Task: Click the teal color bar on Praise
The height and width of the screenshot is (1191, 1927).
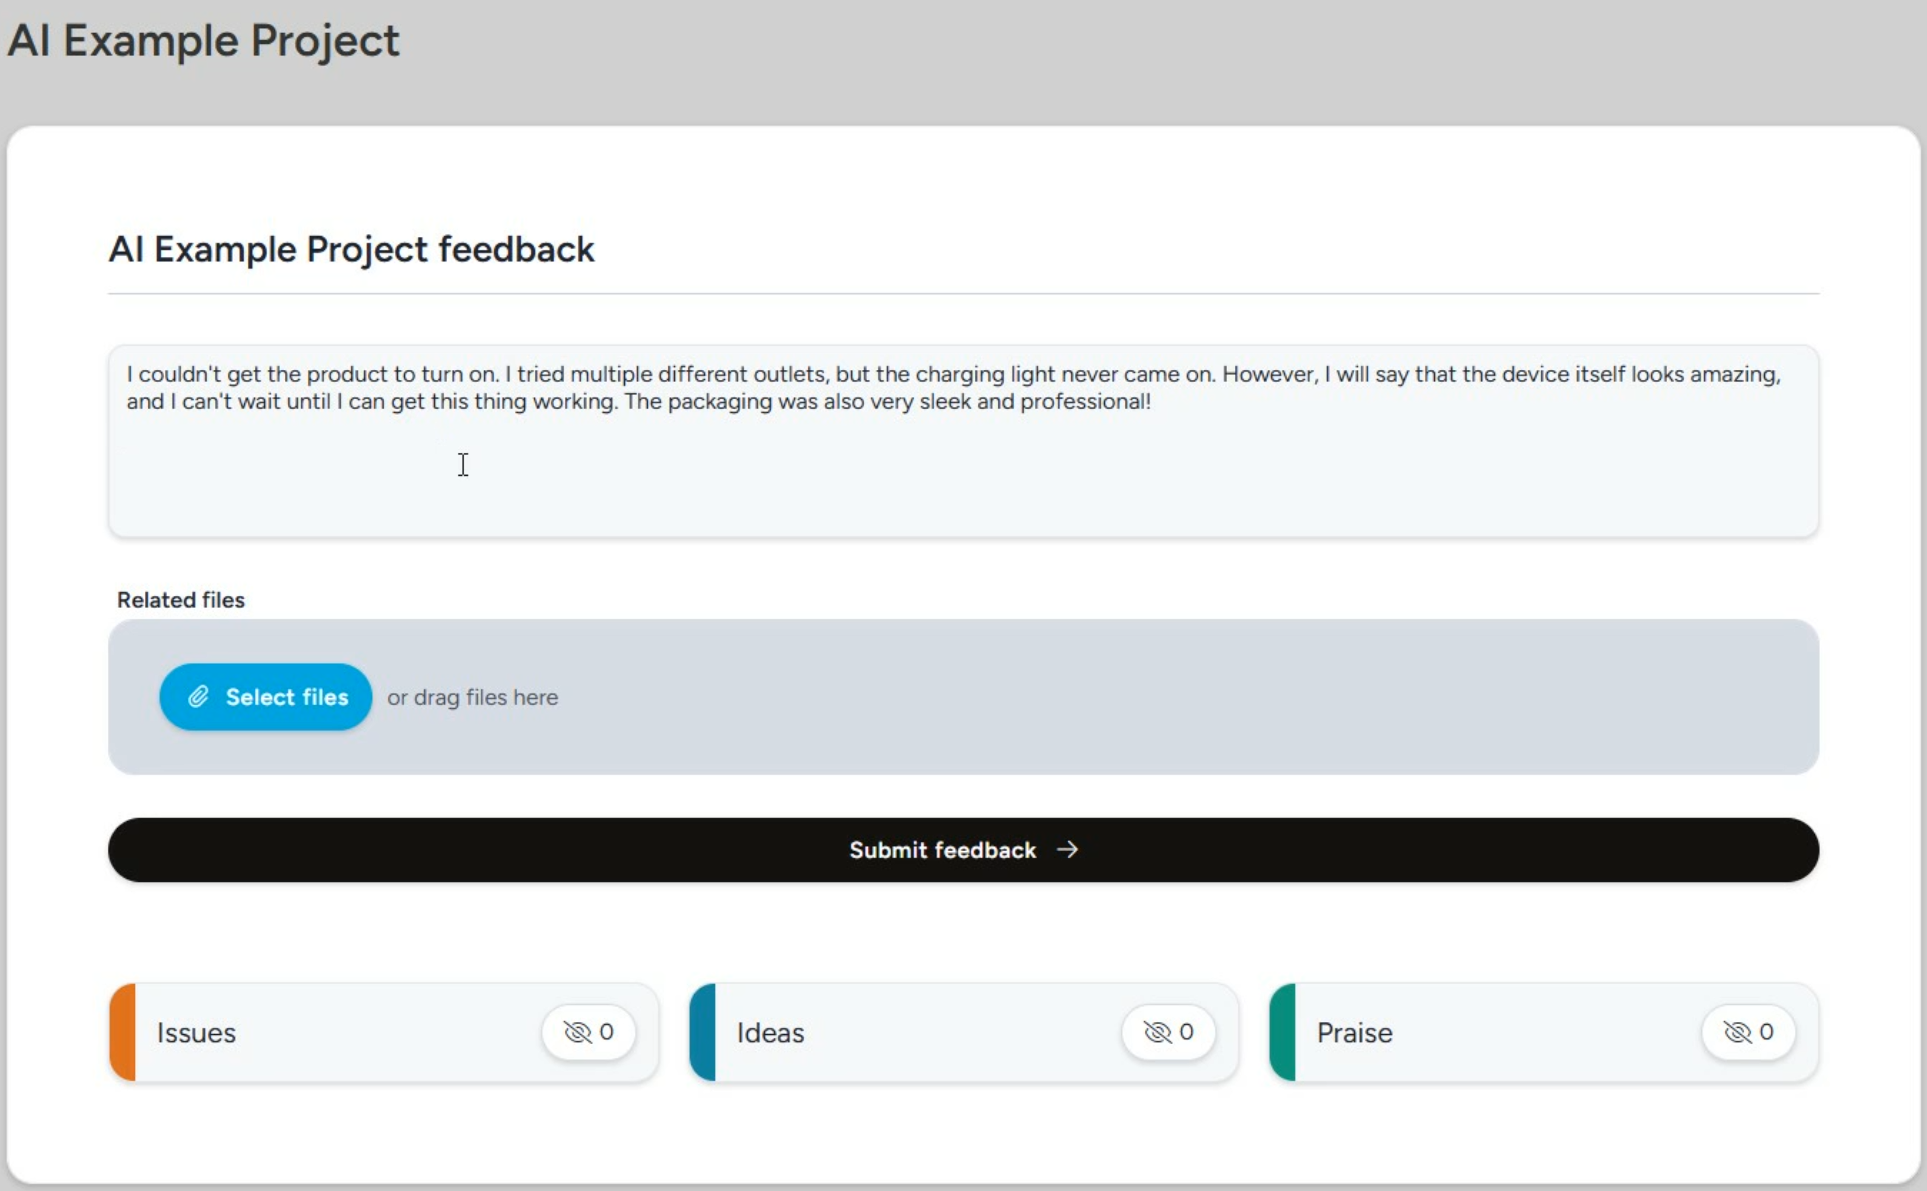Action: point(1282,1033)
